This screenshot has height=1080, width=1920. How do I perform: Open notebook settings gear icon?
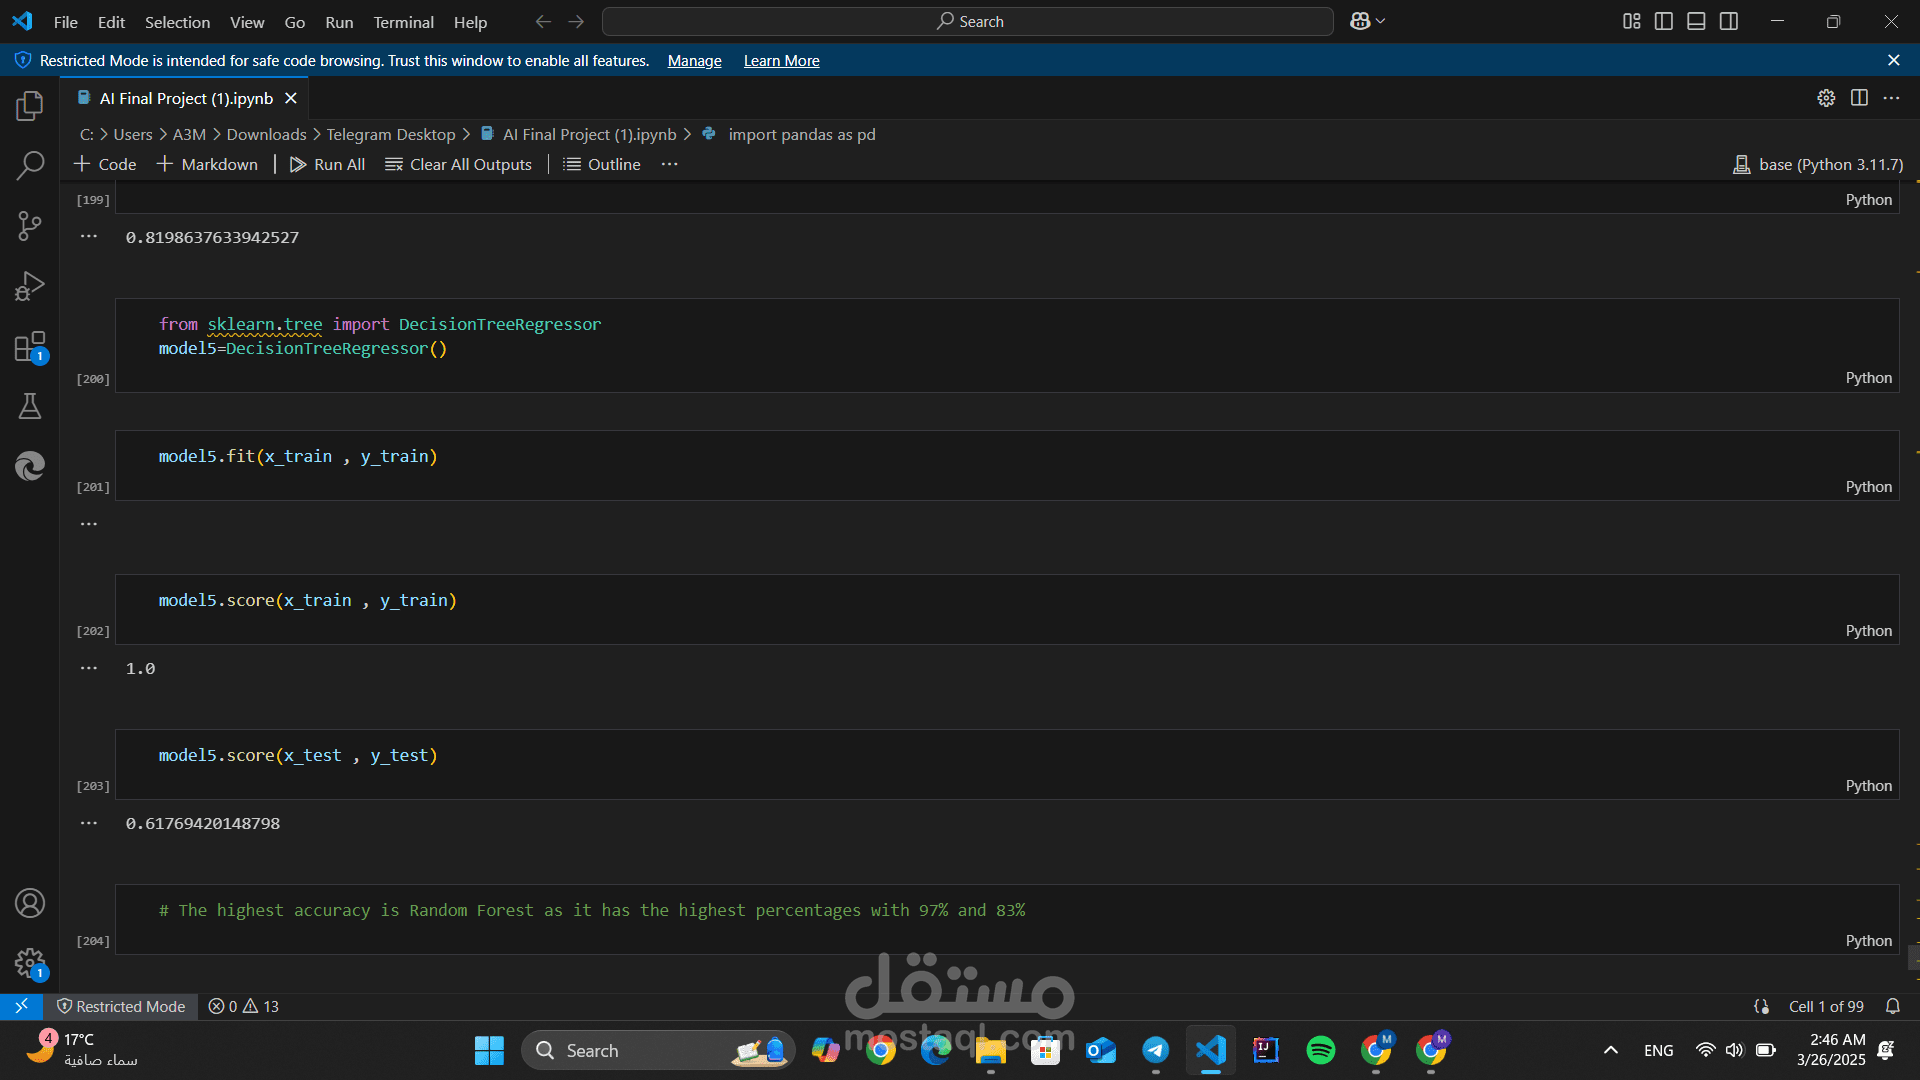[x=1826, y=98]
